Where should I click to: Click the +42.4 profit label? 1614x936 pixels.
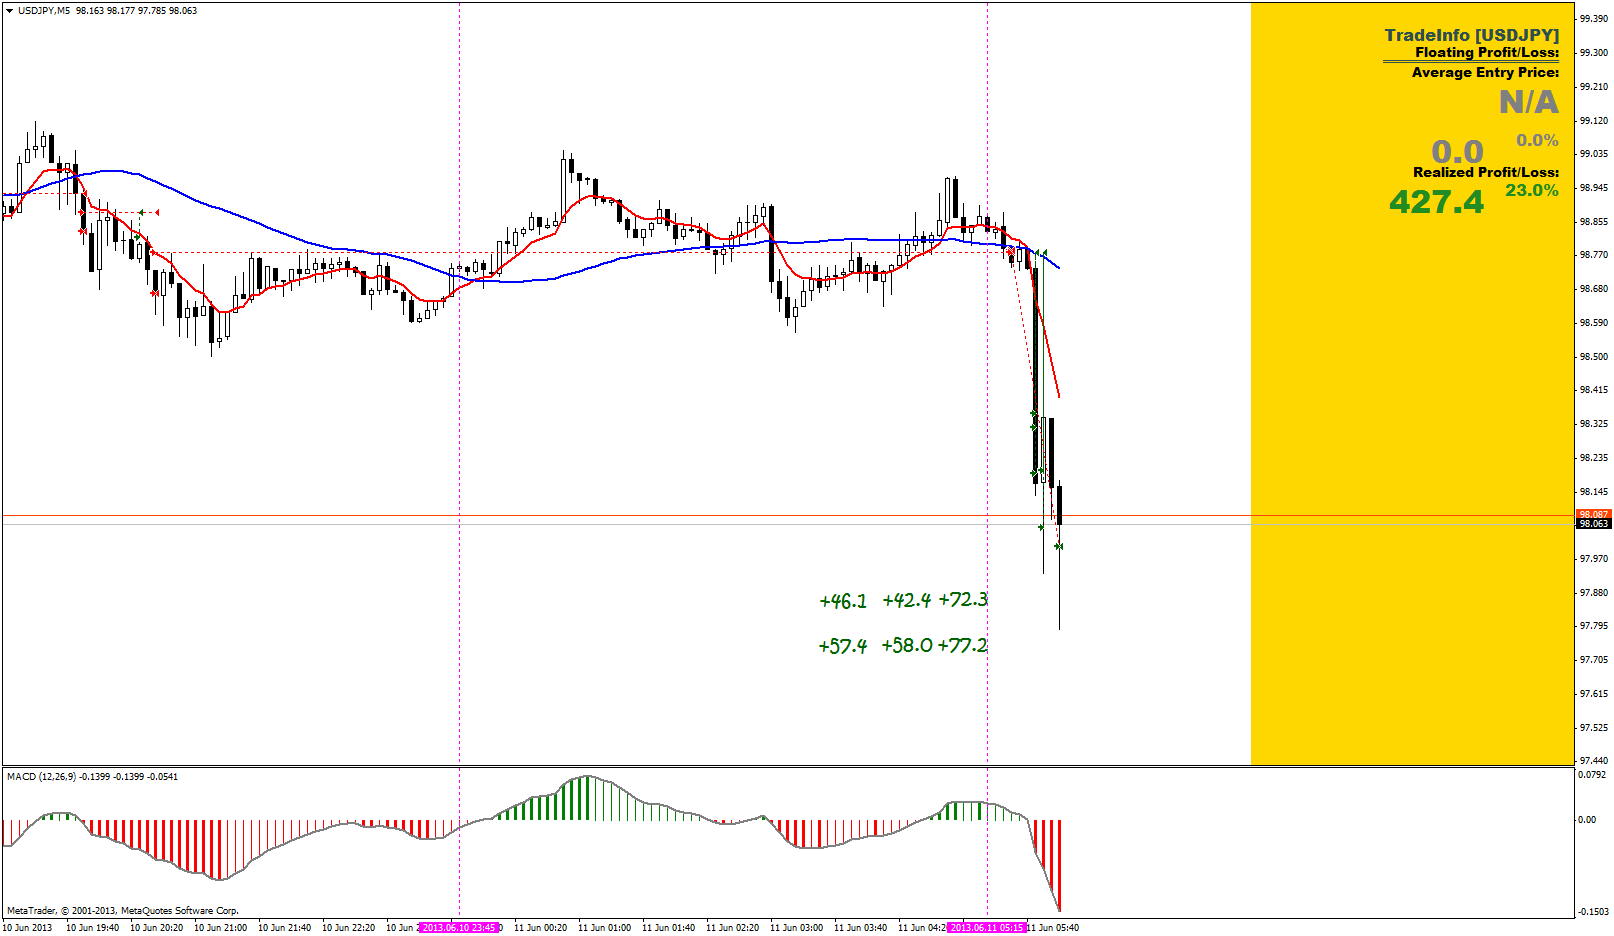(907, 600)
